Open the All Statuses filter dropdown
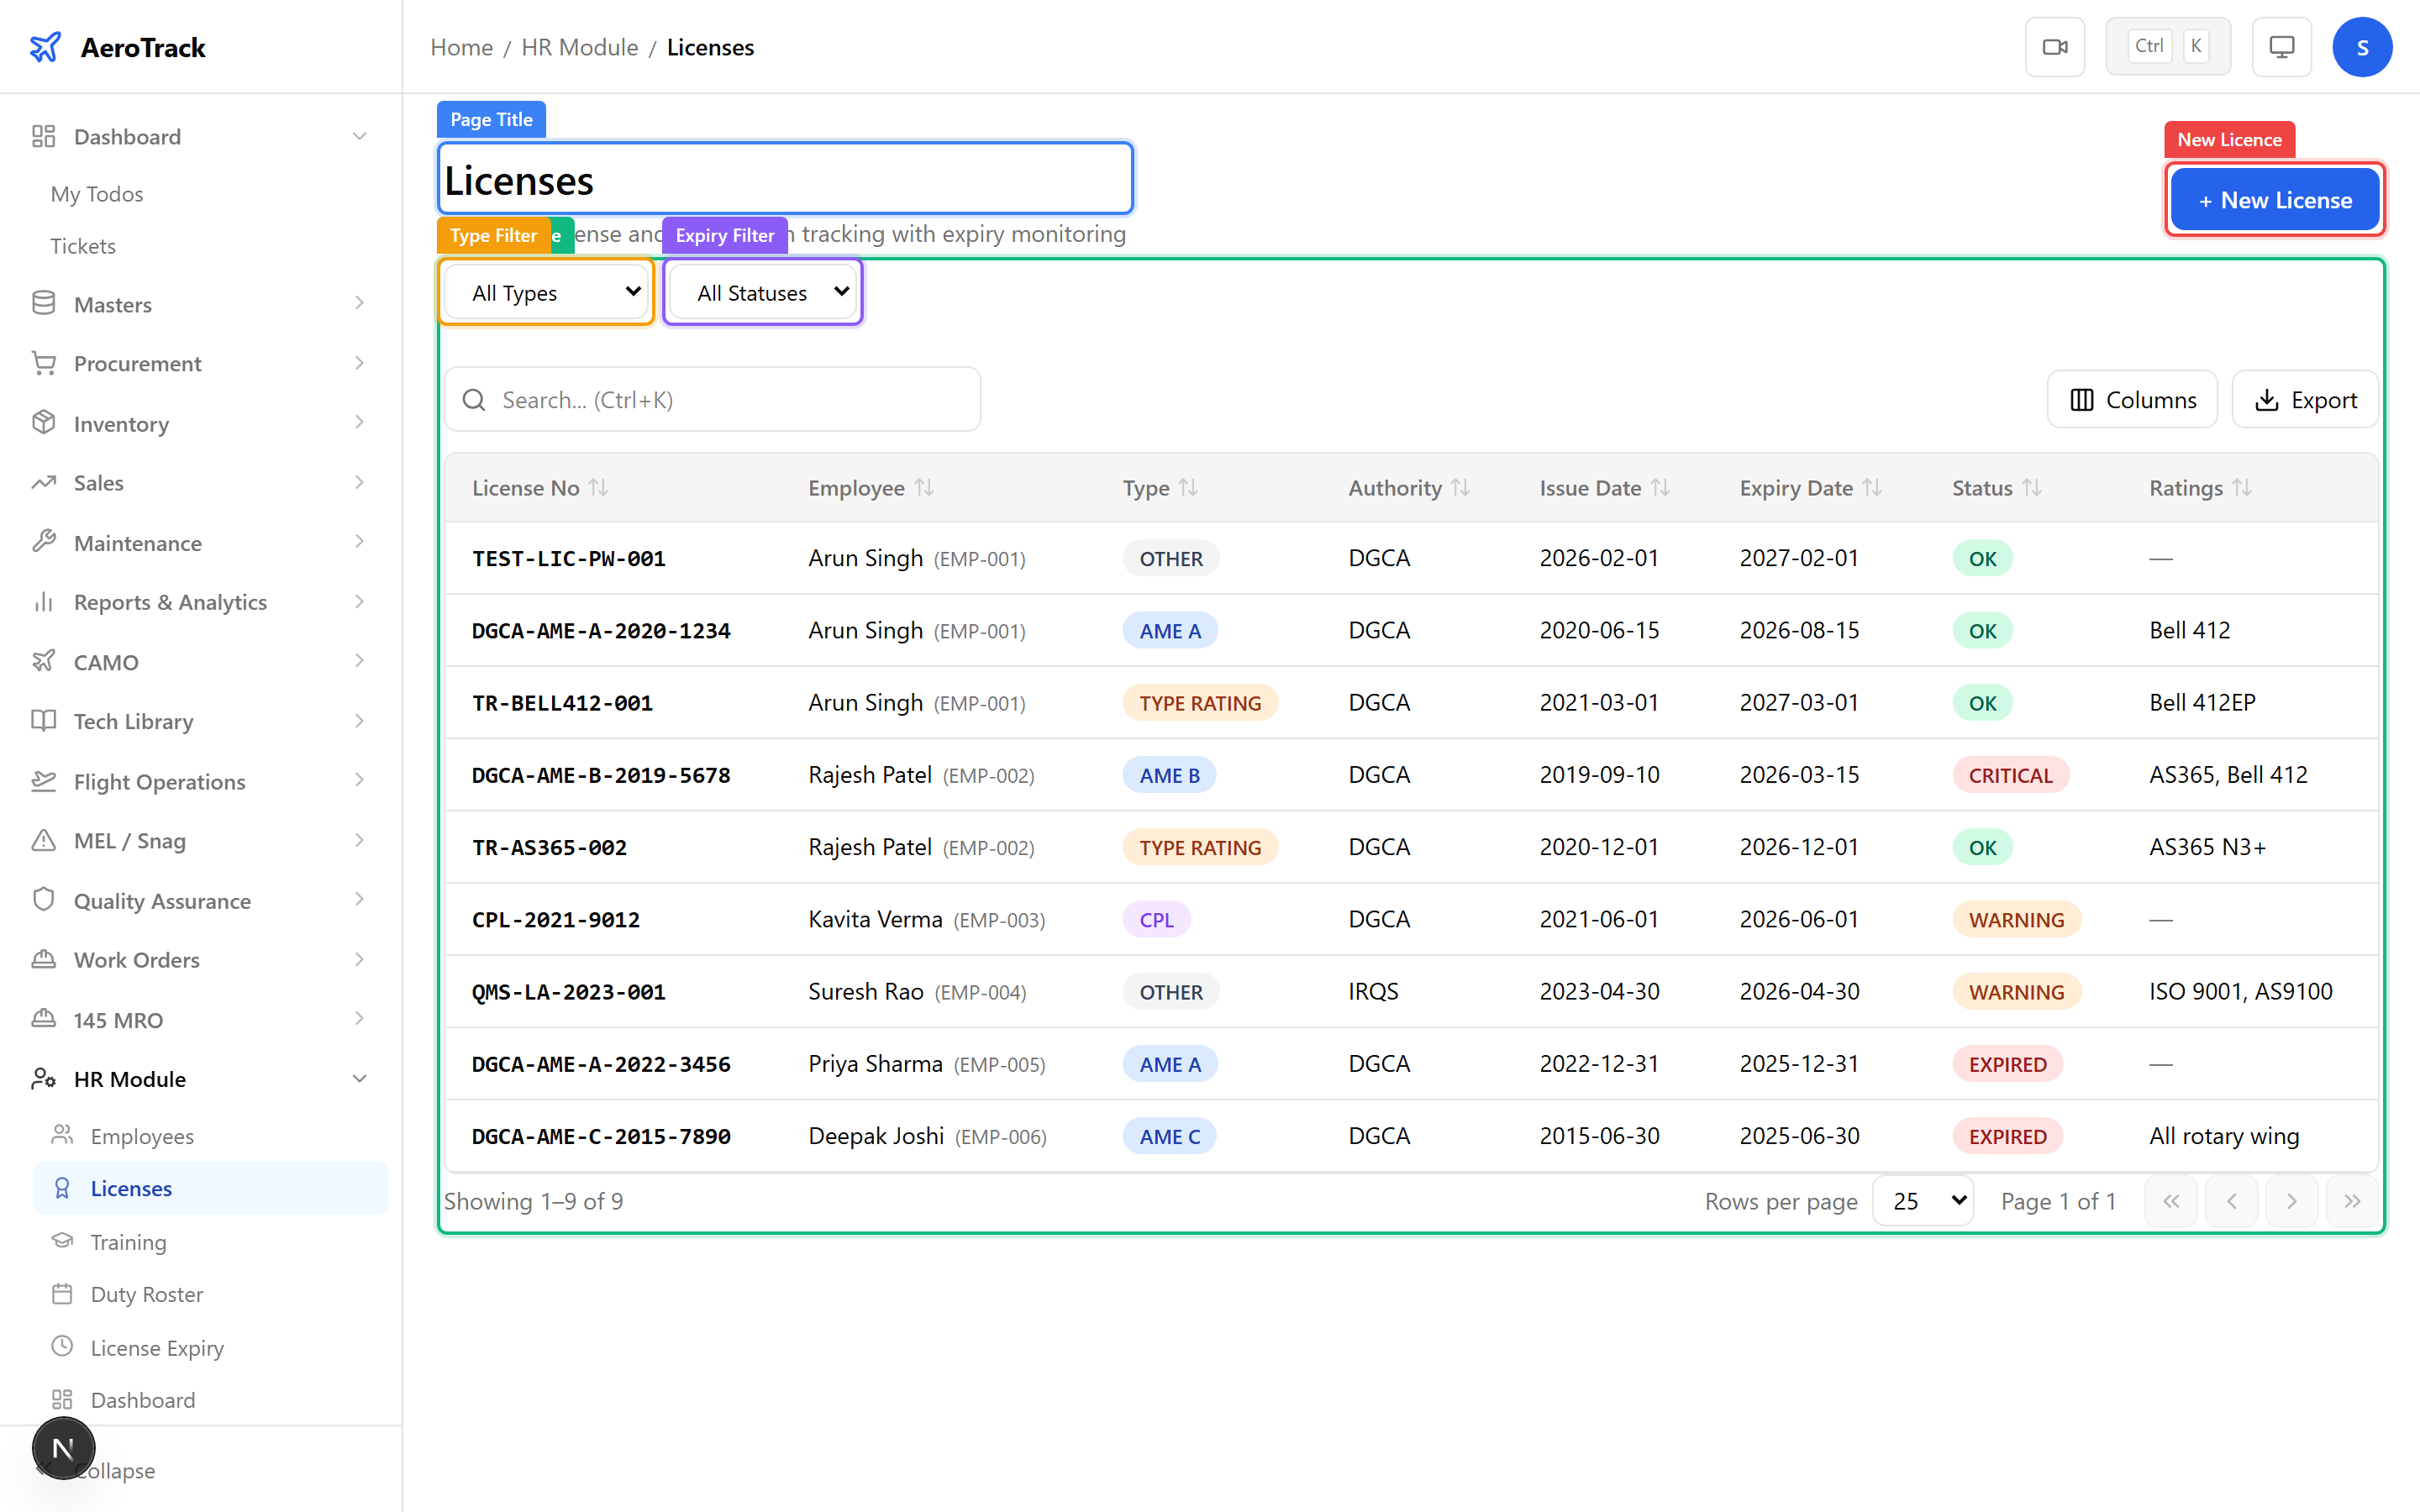 [761, 292]
